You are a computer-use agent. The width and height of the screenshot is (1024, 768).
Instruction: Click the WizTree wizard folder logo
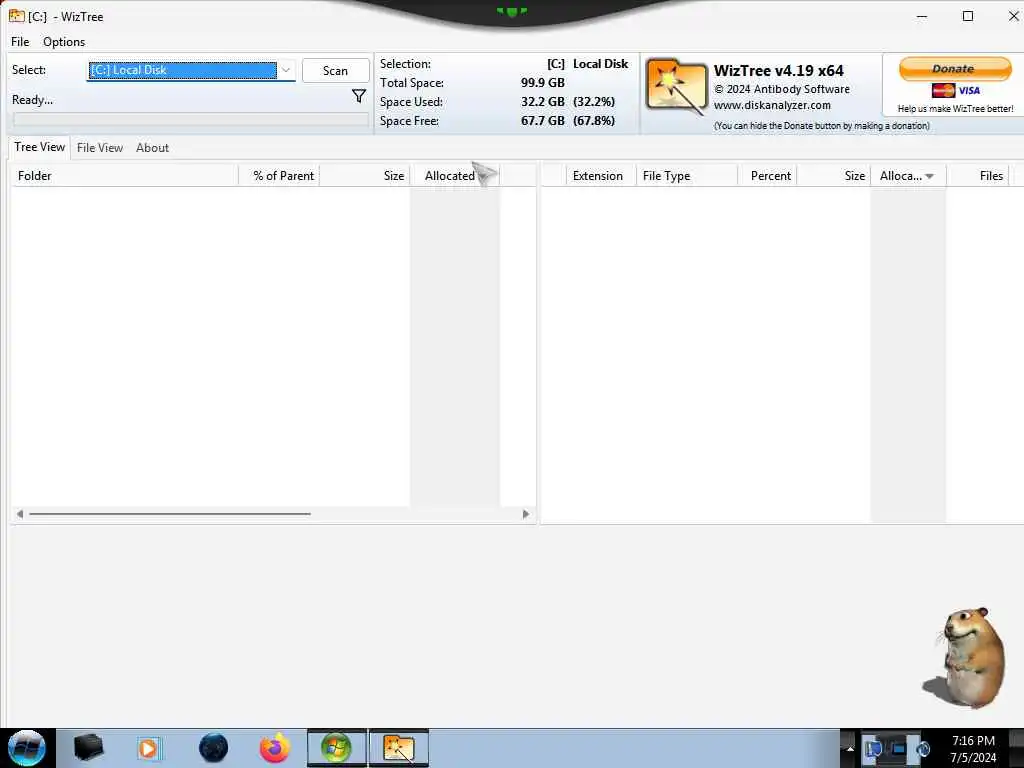pos(676,86)
